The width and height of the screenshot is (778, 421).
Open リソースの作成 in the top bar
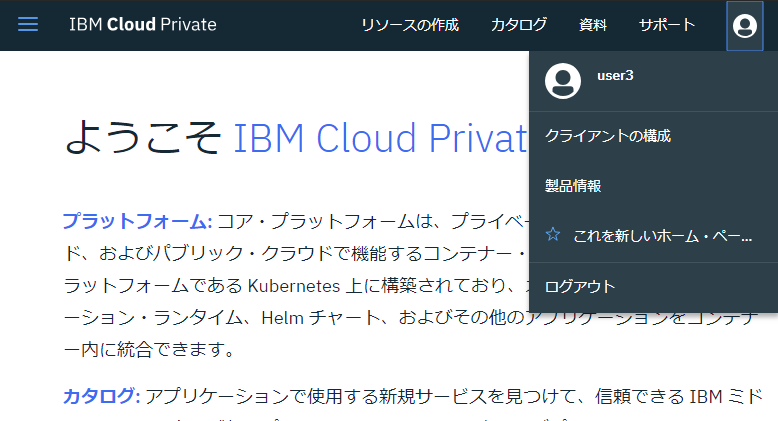coord(410,25)
